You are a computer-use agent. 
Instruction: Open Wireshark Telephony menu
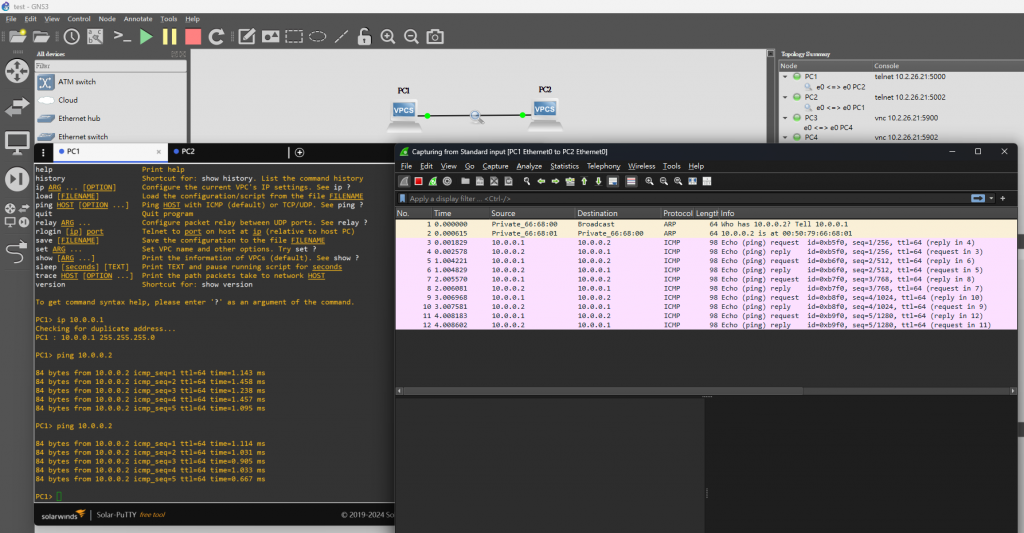(x=603, y=166)
